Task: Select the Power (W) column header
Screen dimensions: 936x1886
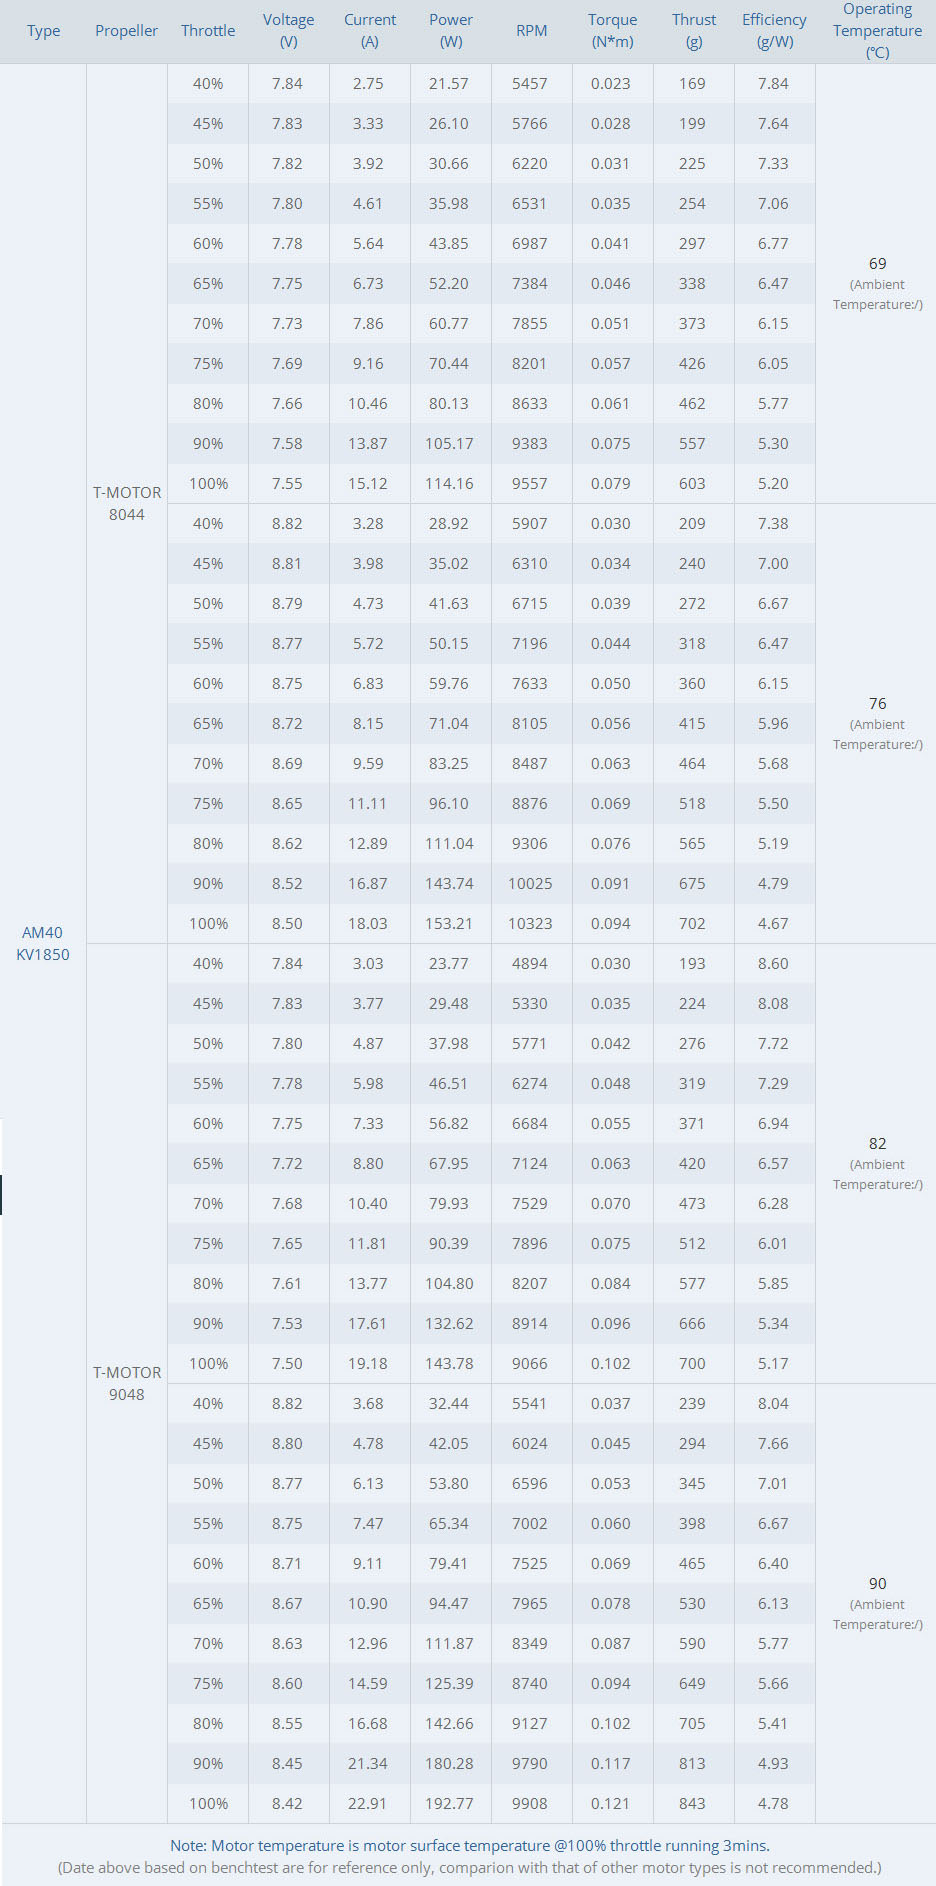Action: (x=451, y=31)
